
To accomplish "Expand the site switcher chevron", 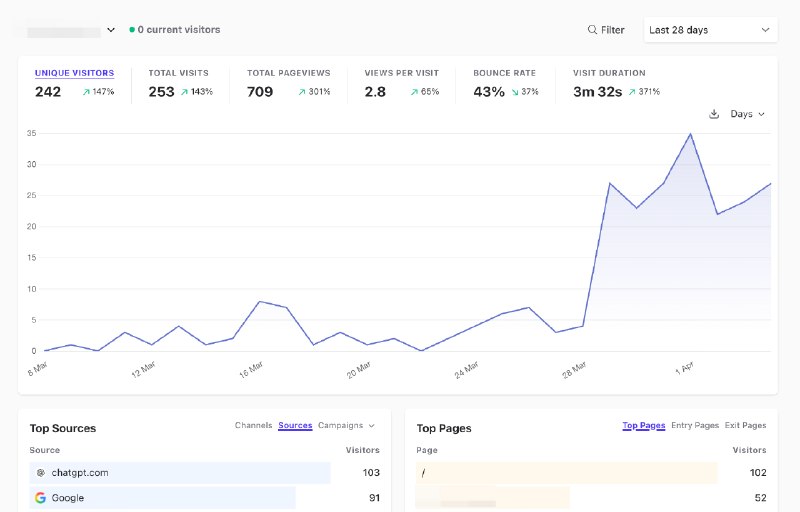I will (109, 30).
